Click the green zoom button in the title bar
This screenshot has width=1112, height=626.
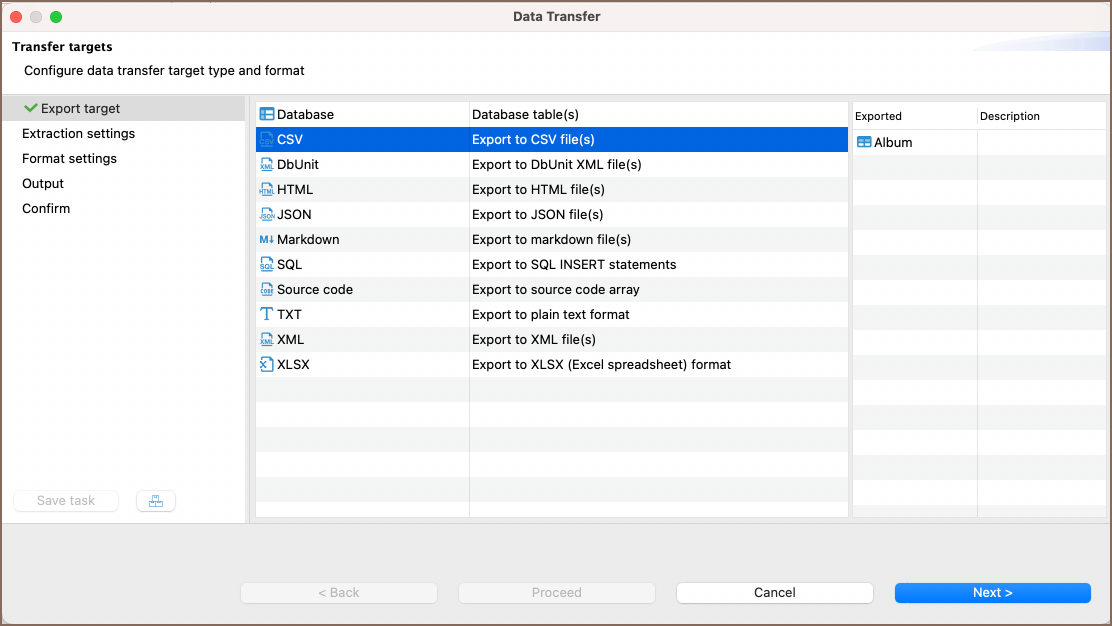56,17
